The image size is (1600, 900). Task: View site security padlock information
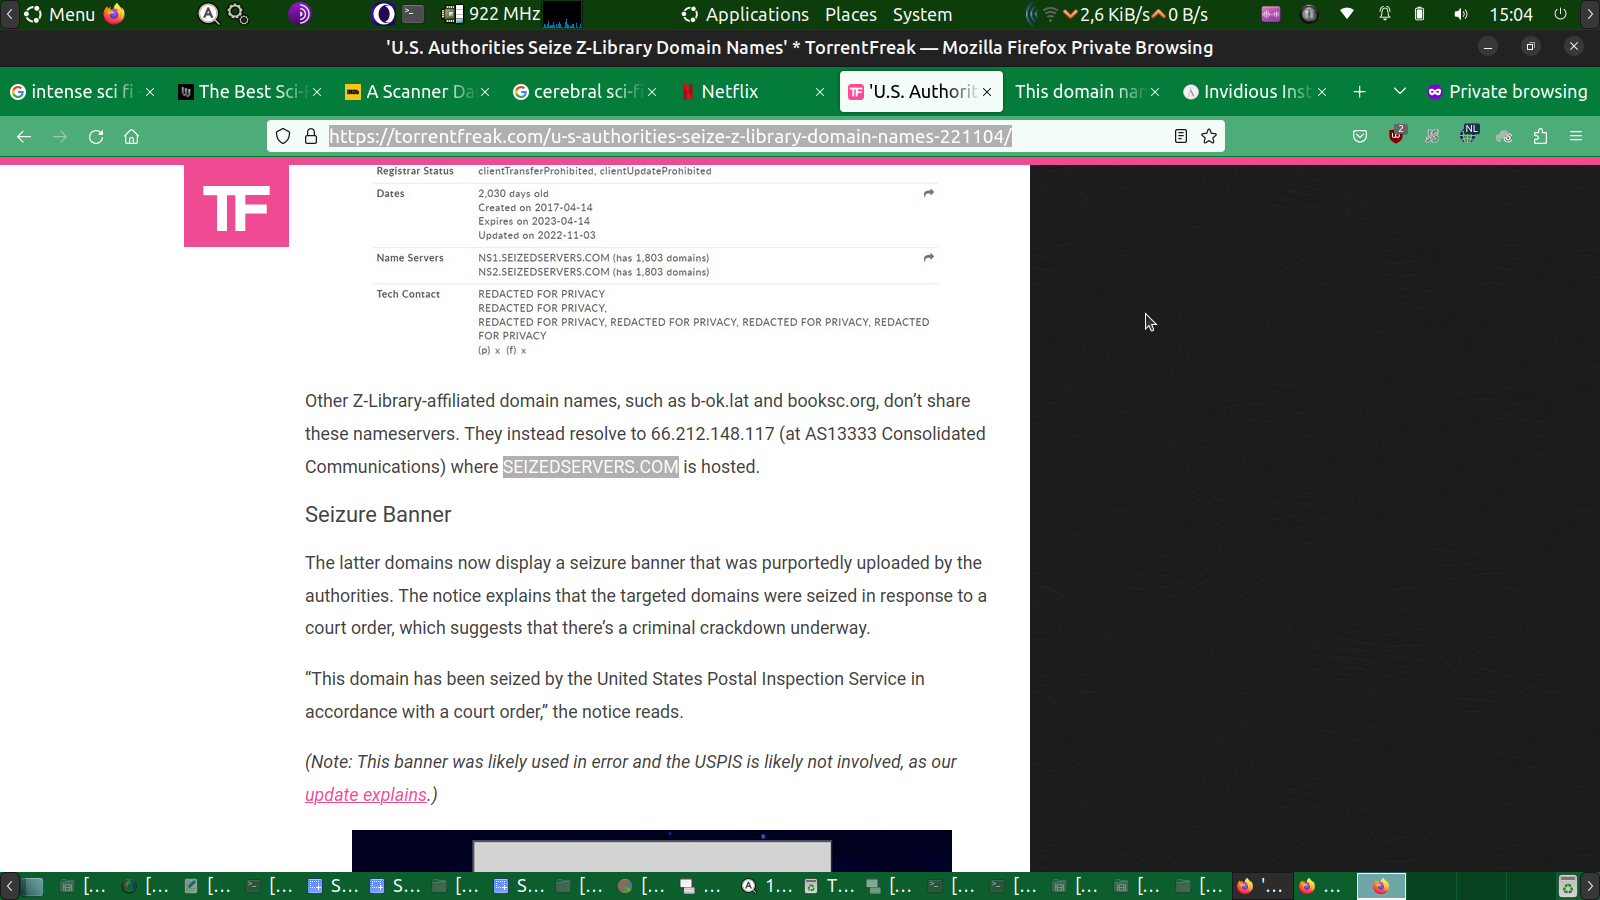click(311, 136)
